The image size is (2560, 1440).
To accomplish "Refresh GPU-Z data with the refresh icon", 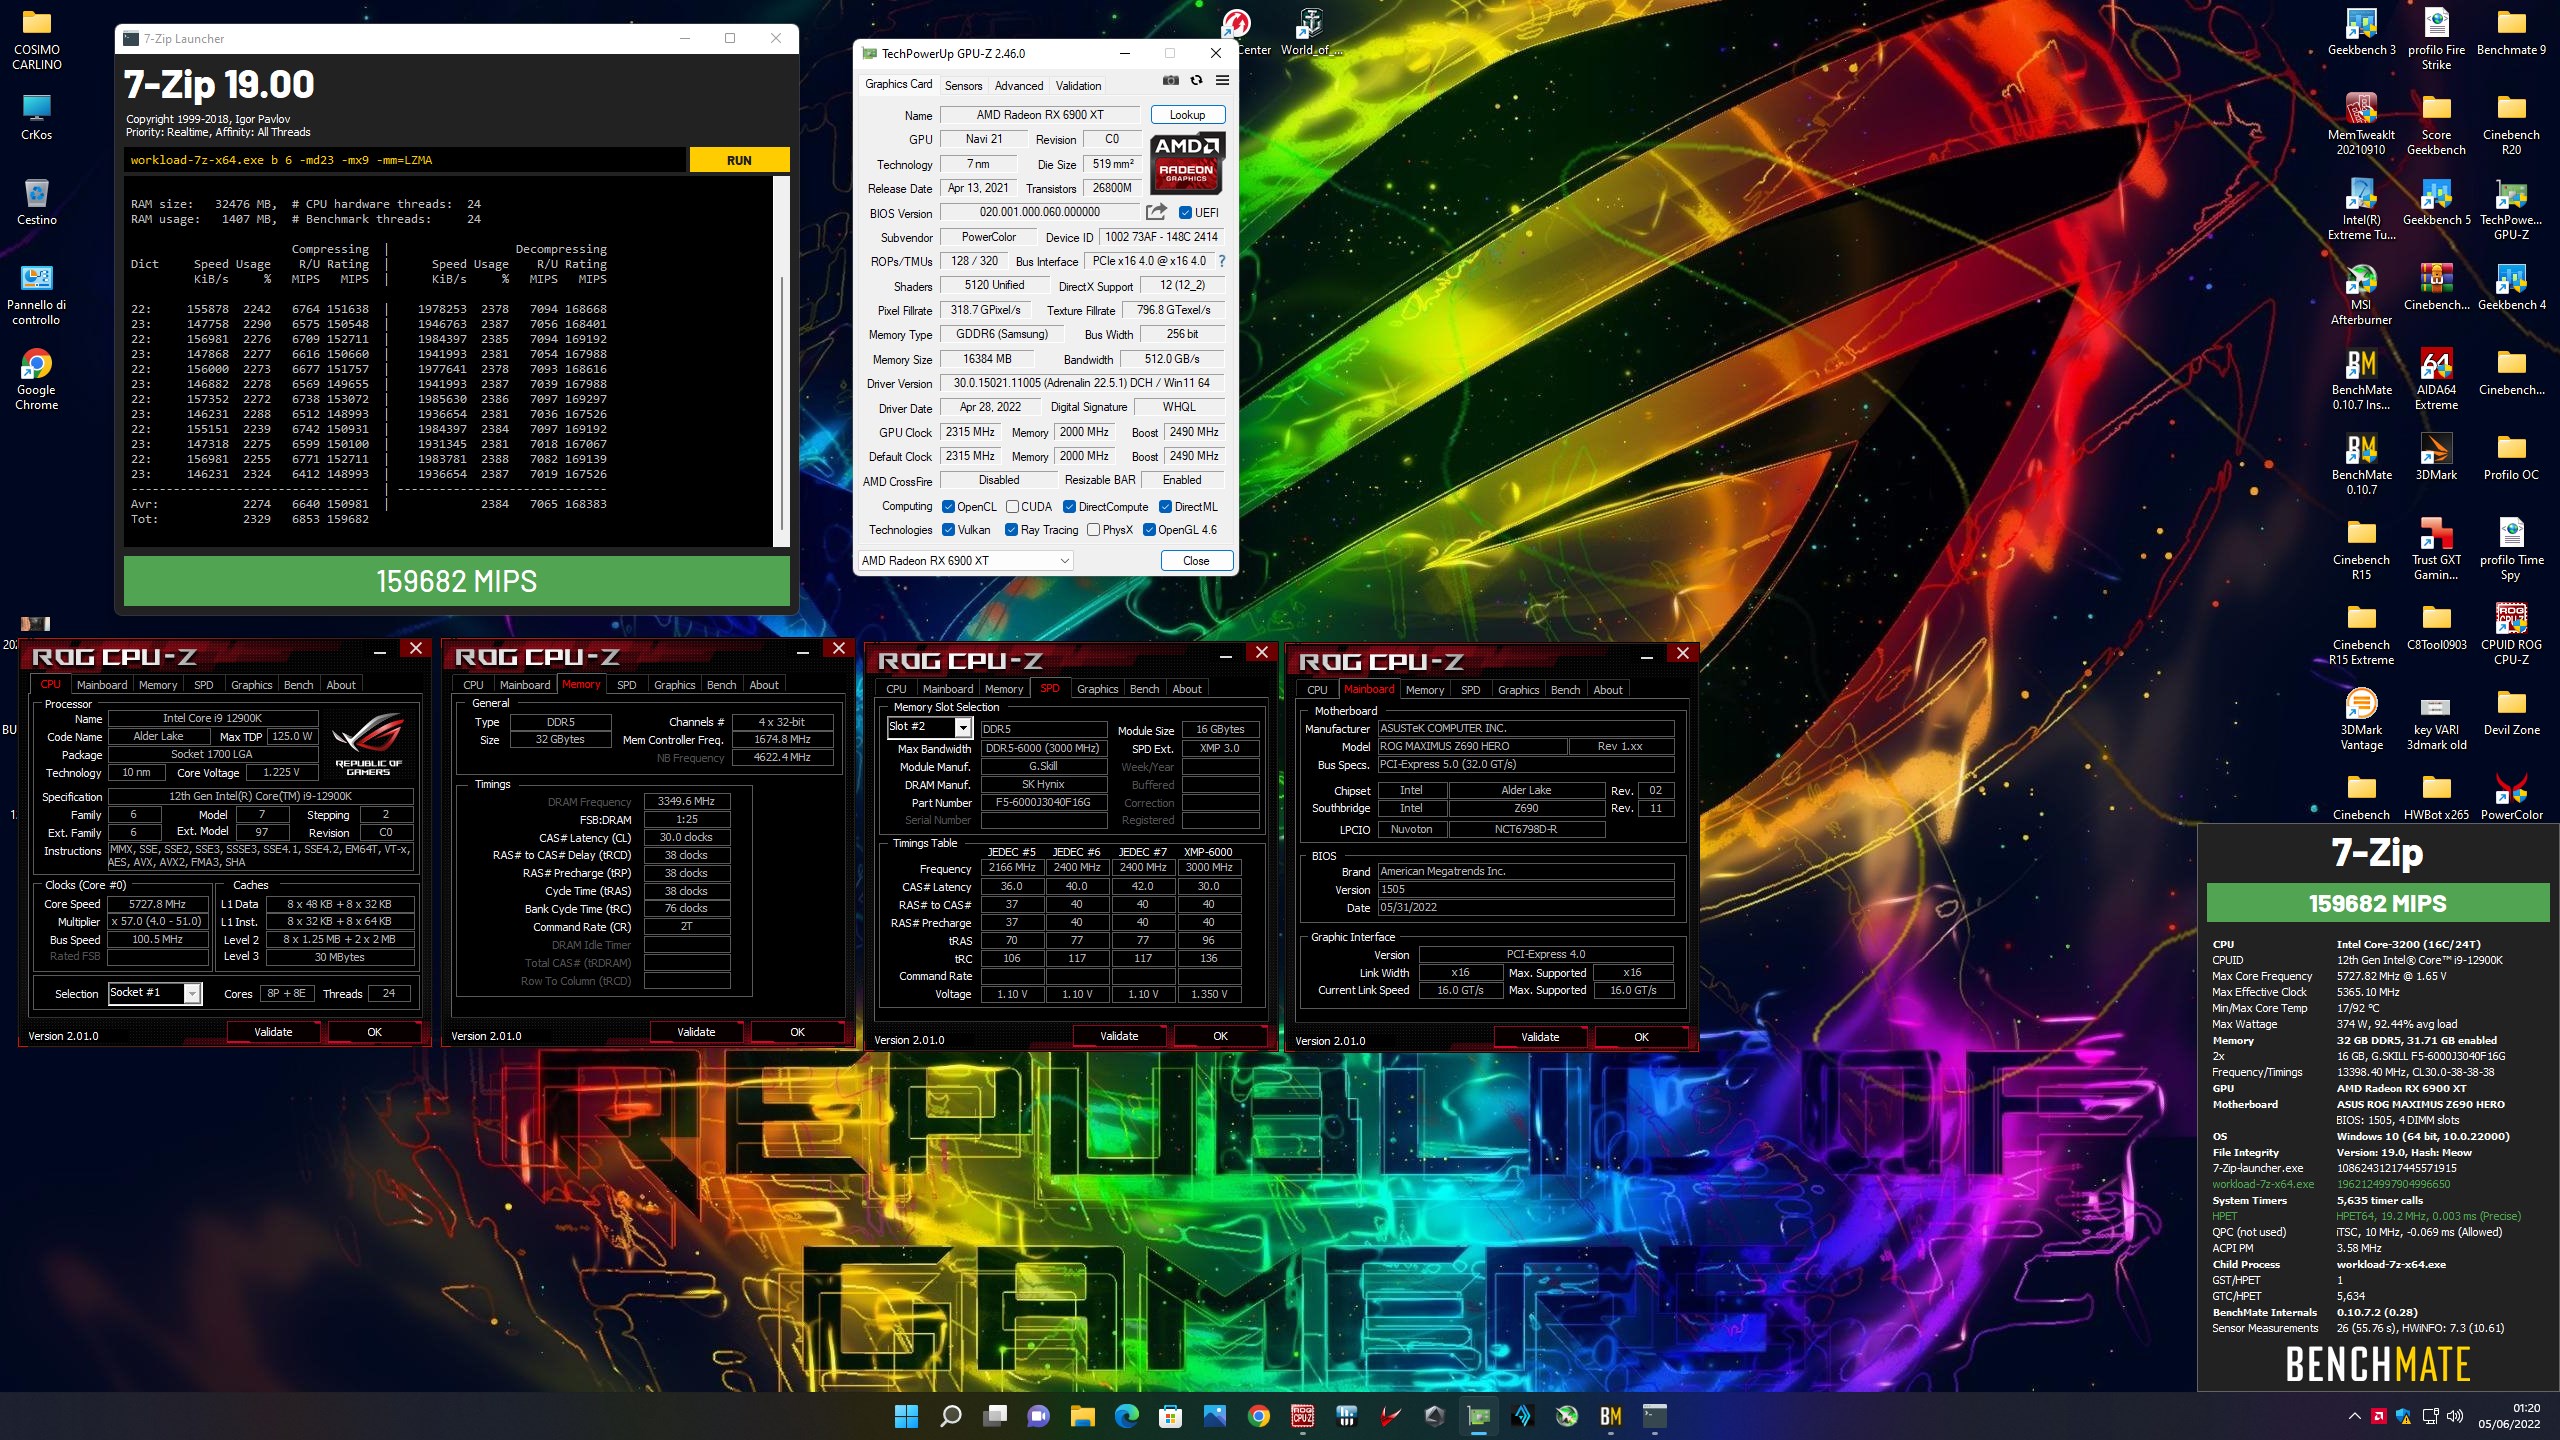I will click(1196, 81).
